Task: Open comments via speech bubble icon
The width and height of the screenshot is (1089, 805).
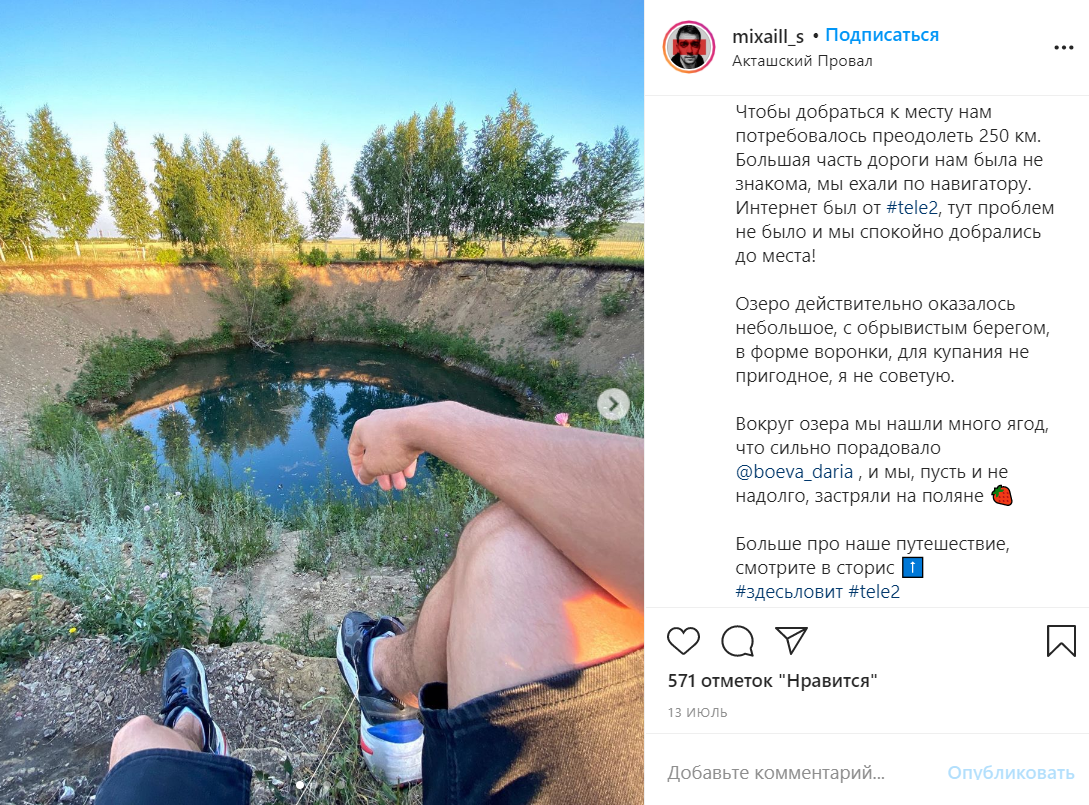Action: click(x=738, y=640)
